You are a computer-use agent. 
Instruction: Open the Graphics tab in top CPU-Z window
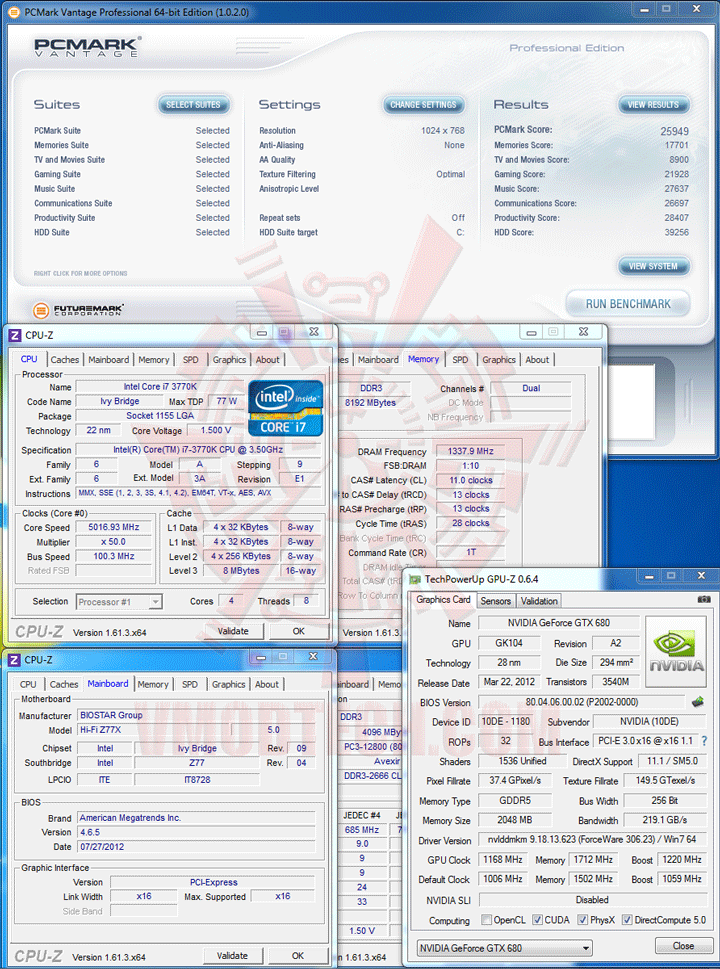pos(229,360)
